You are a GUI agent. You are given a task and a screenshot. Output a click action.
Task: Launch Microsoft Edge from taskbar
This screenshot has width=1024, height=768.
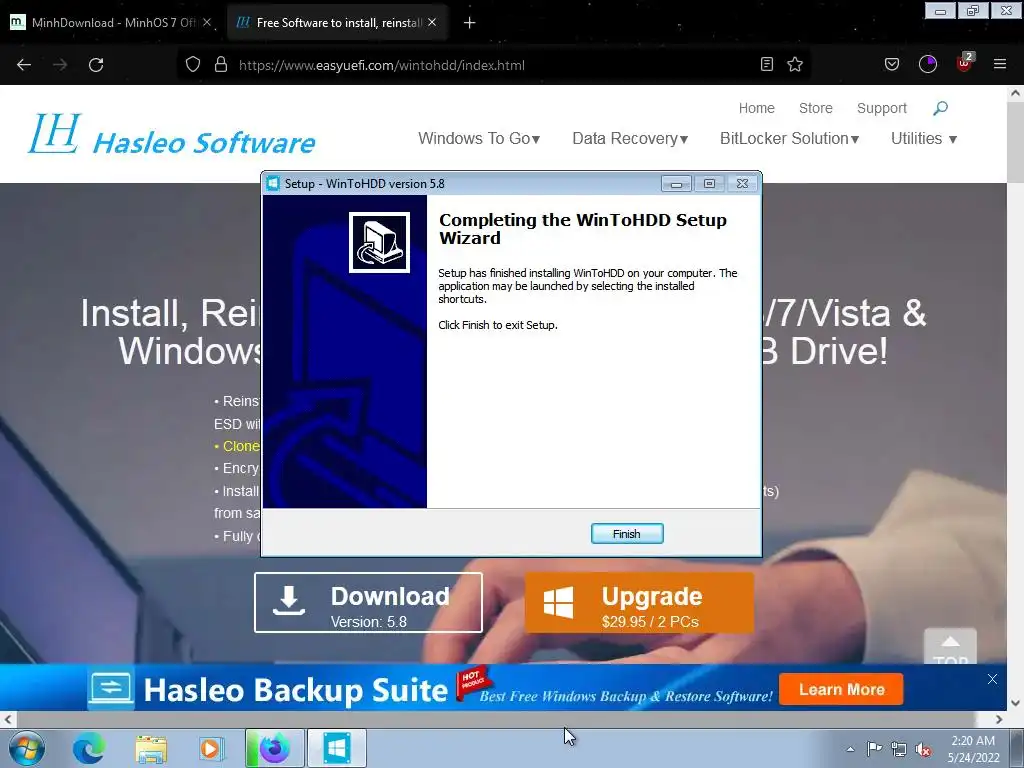tap(89, 748)
